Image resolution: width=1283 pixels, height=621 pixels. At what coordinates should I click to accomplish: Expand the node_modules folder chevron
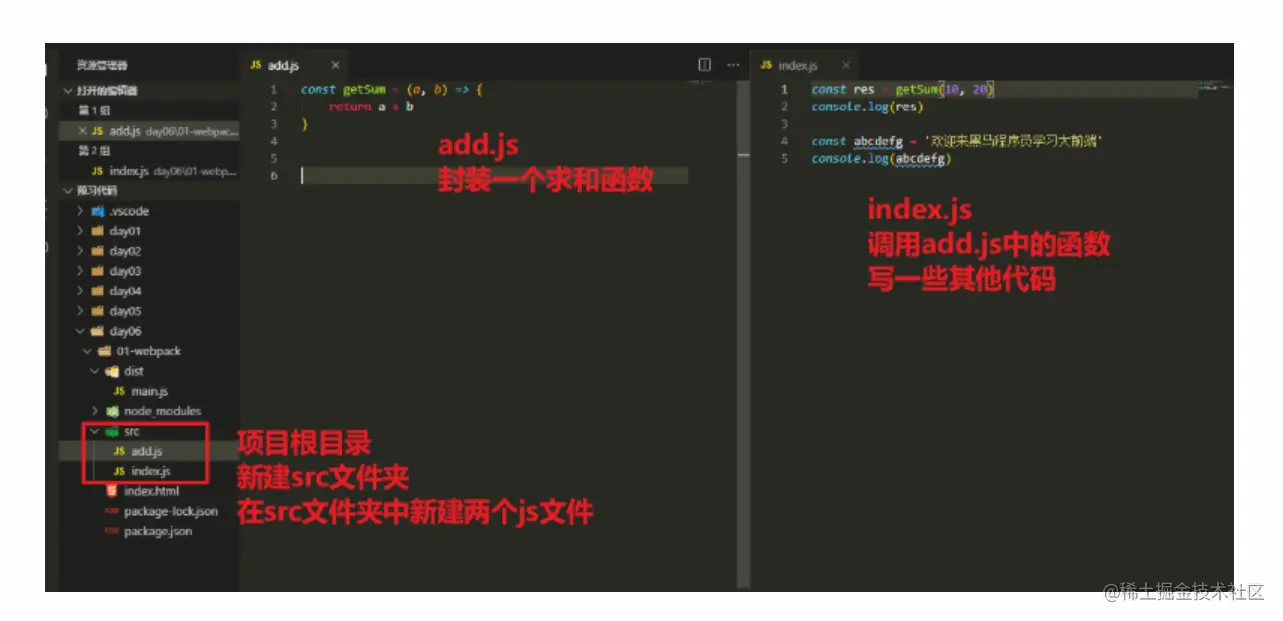(95, 411)
